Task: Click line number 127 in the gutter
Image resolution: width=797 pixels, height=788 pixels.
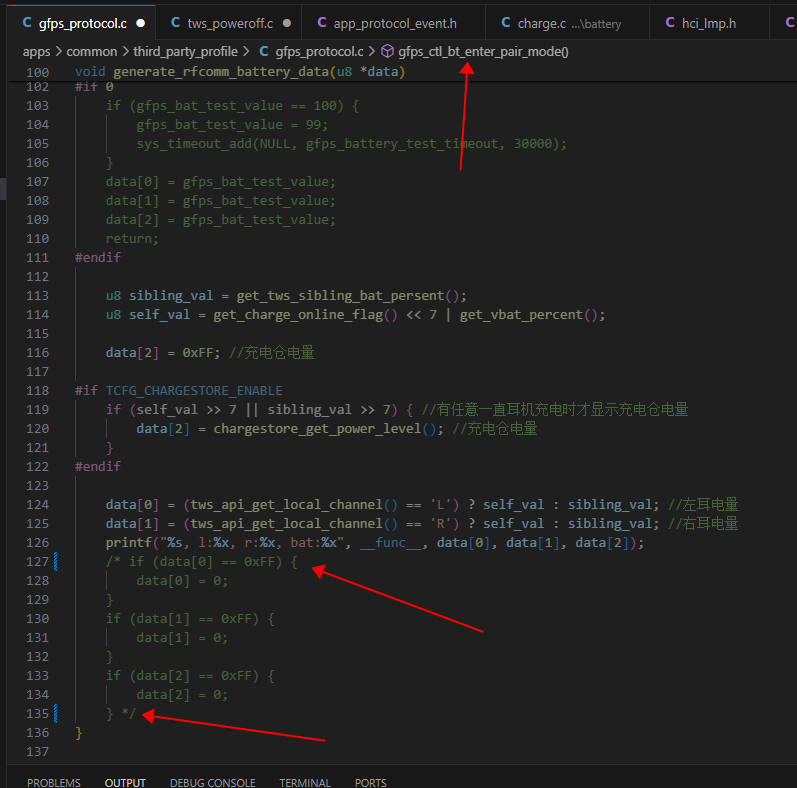Action: click(x=38, y=562)
